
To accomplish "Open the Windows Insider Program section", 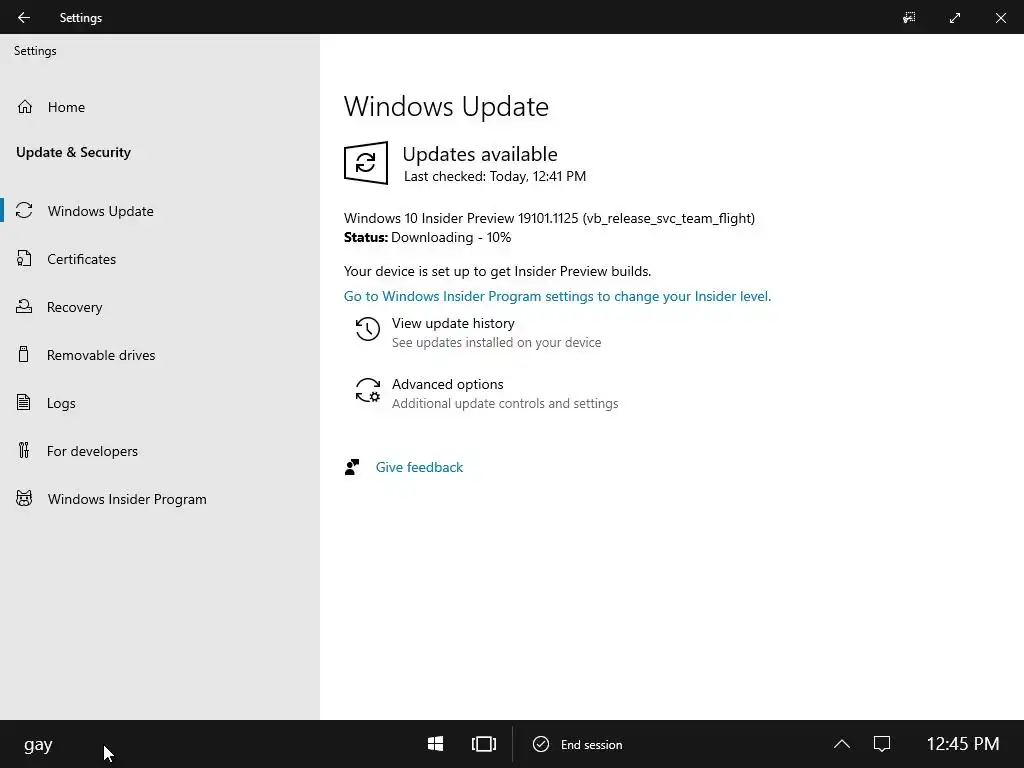I will point(127,499).
